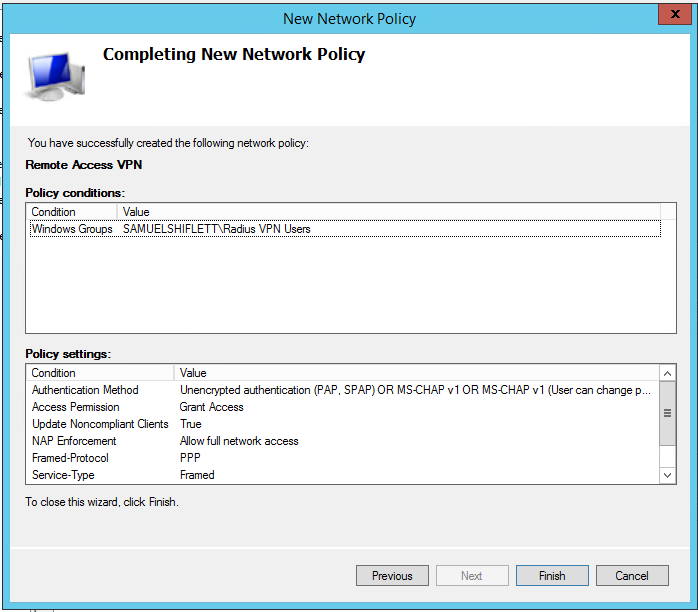Select the Update Noncompliant Clients row
This screenshot has width=698, height=612.
point(343,424)
